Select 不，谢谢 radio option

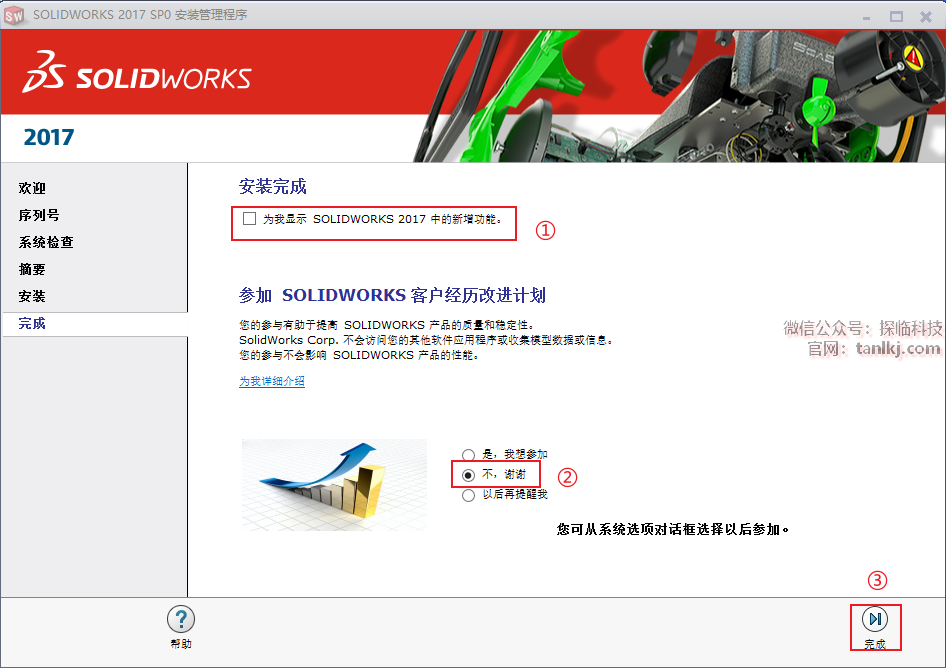(468, 475)
